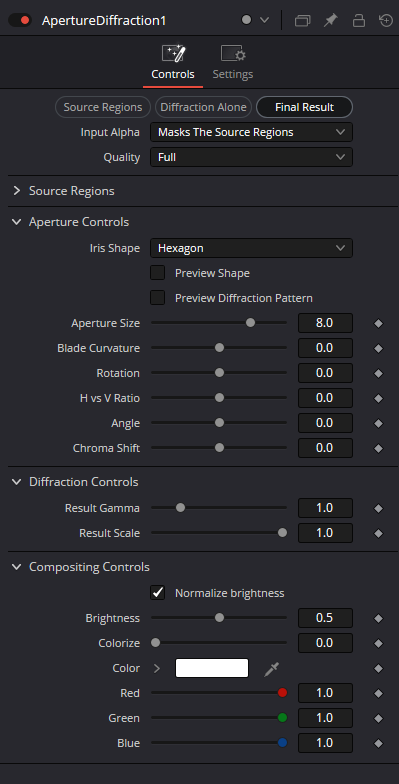Toggle the ApertureDiffraction1 node enable switch
399x784 pixels.
(20, 20)
